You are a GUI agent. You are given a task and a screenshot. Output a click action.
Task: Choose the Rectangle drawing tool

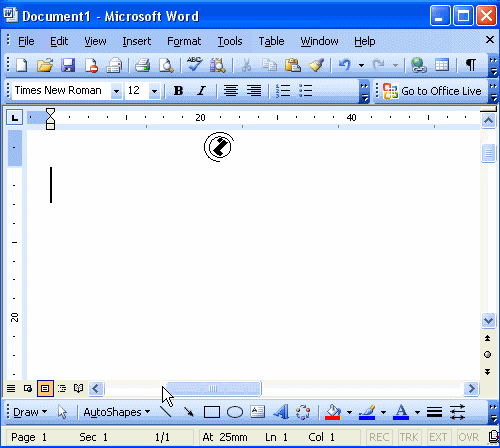tap(212, 412)
